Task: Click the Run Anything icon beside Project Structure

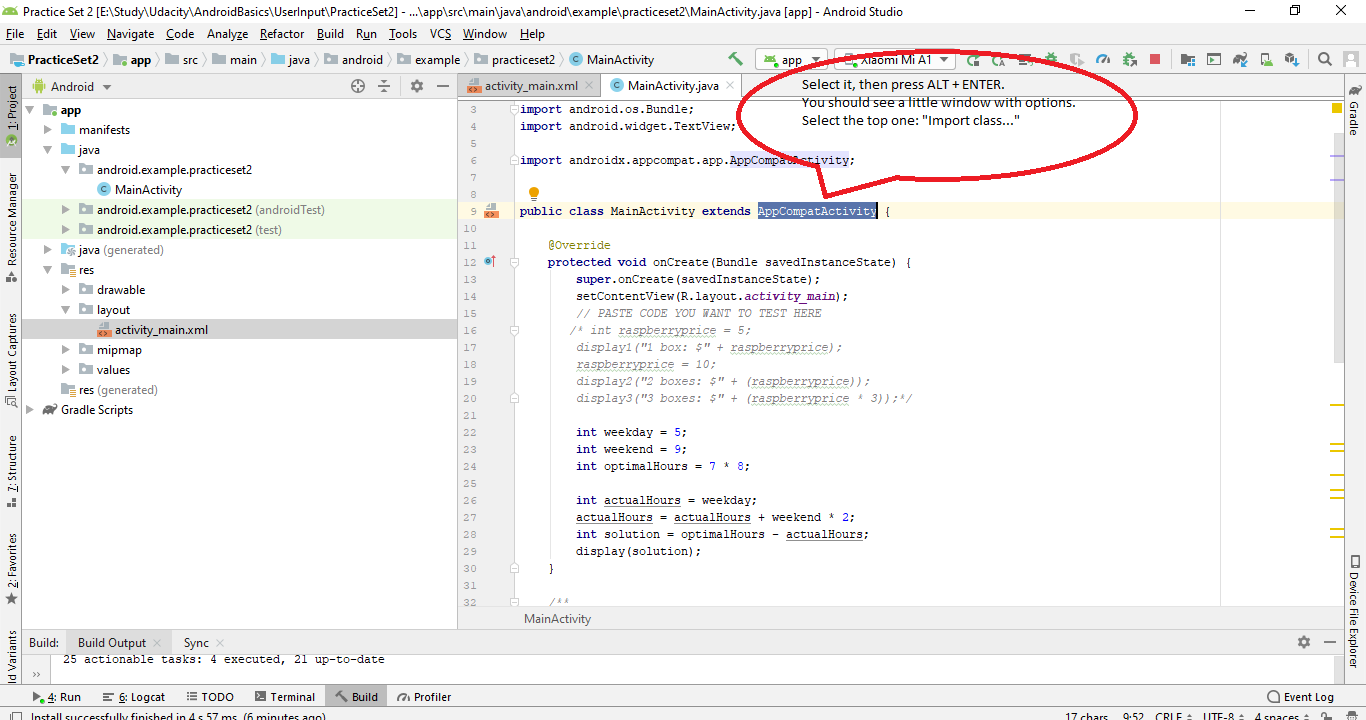Action: (1214, 59)
